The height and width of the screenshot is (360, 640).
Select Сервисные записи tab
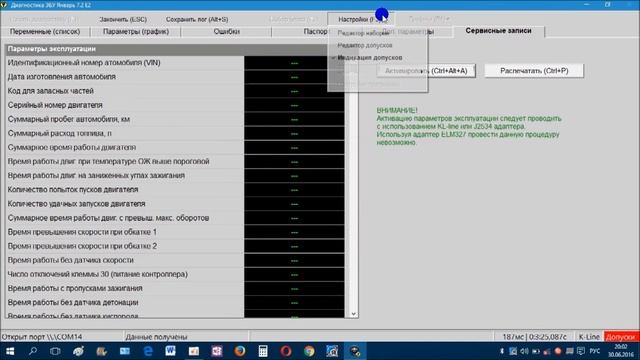(x=498, y=31)
